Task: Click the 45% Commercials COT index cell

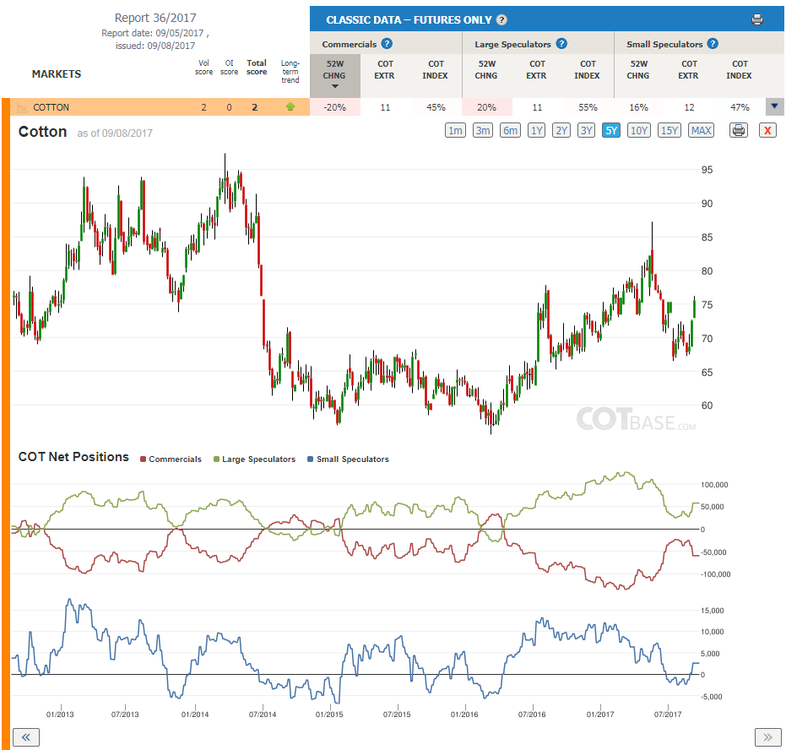Action: [436, 107]
